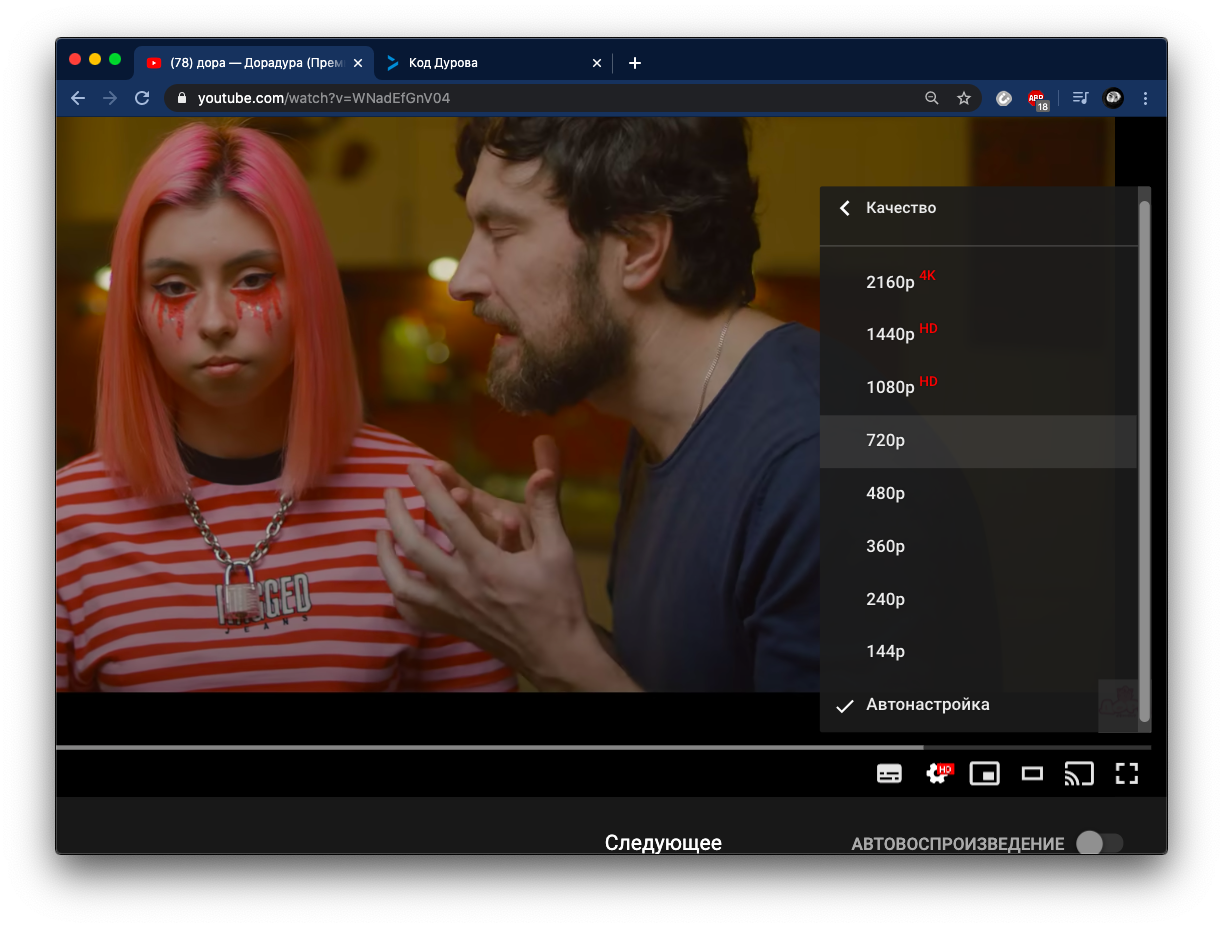Click the settings gear with HD badge

pyautogui.click(x=938, y=773)
